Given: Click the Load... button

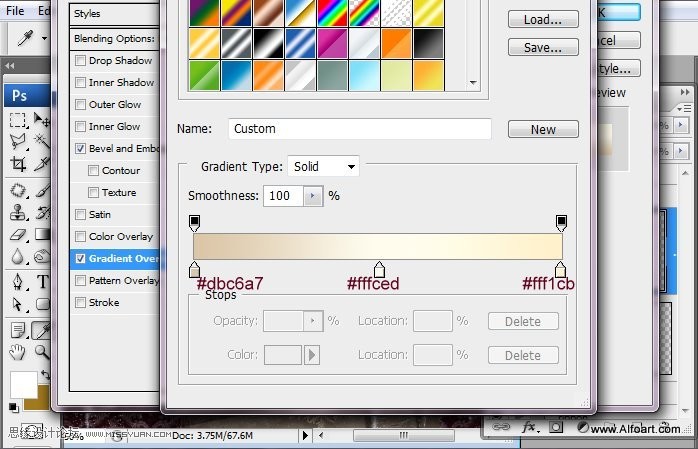Looking at the screenshot, I should point(543,20).
